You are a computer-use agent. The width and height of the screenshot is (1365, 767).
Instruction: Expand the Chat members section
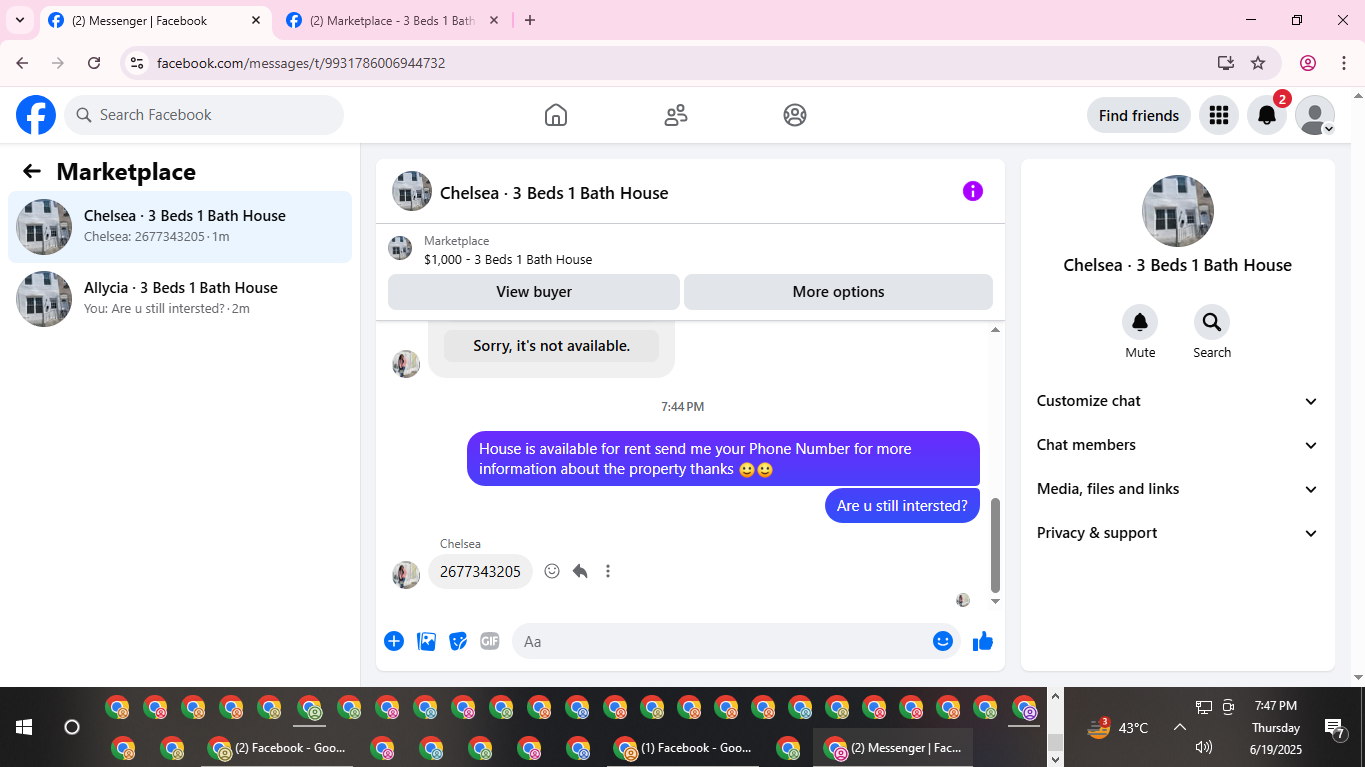click(x=1178, y=445)
